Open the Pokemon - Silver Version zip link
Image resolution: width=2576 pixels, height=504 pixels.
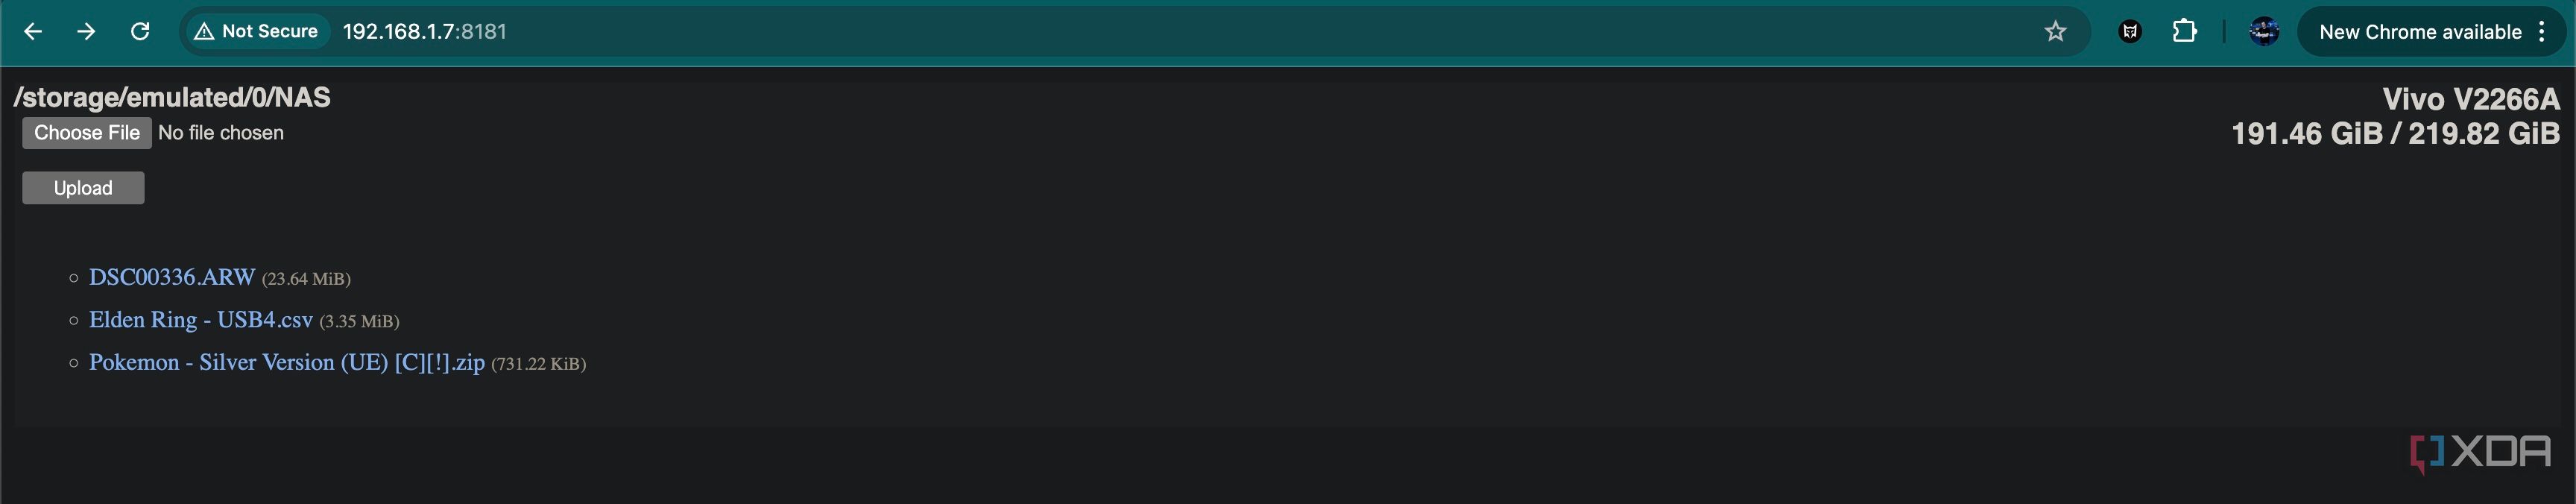(x=287, y=362)
